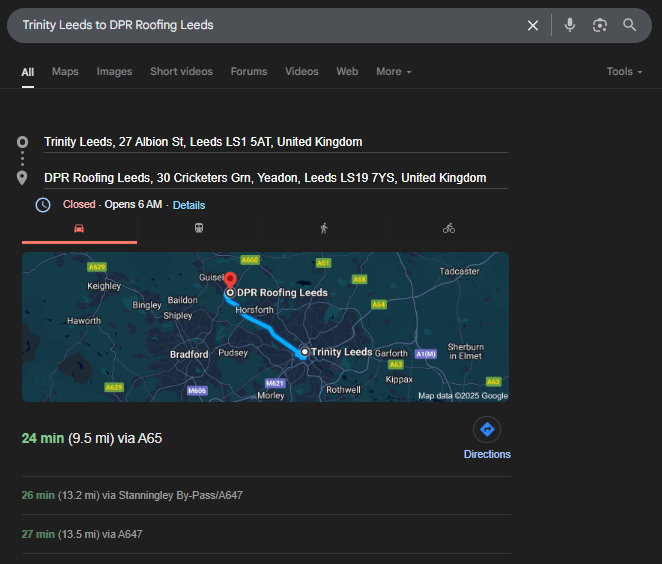
Task: Click the Map data ©2025 Google attribution
Action: coord(463,396)
